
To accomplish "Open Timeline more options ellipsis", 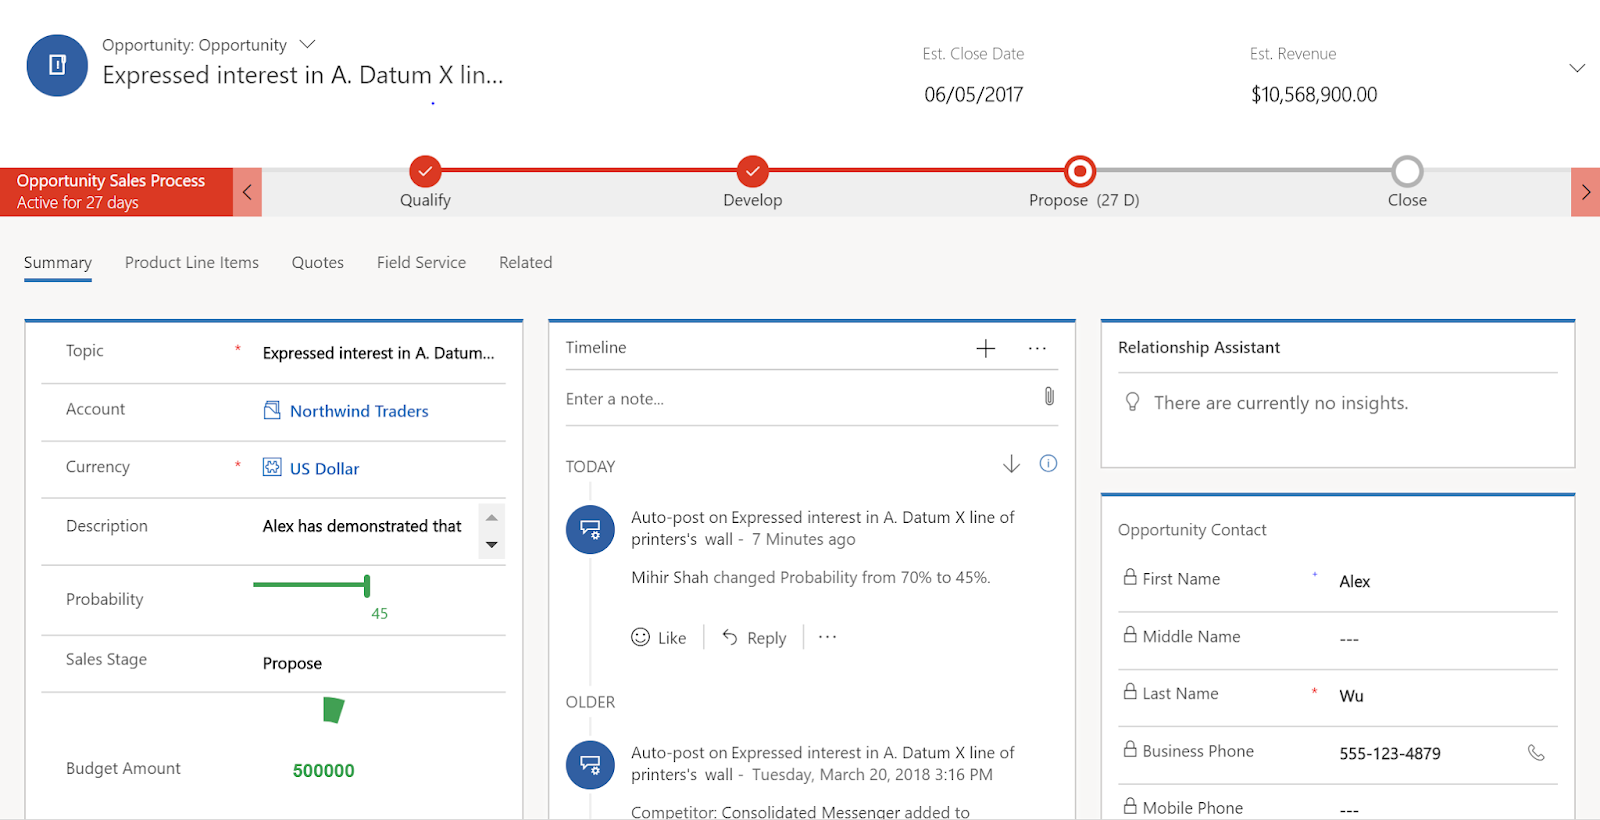I will (1037, 348).
